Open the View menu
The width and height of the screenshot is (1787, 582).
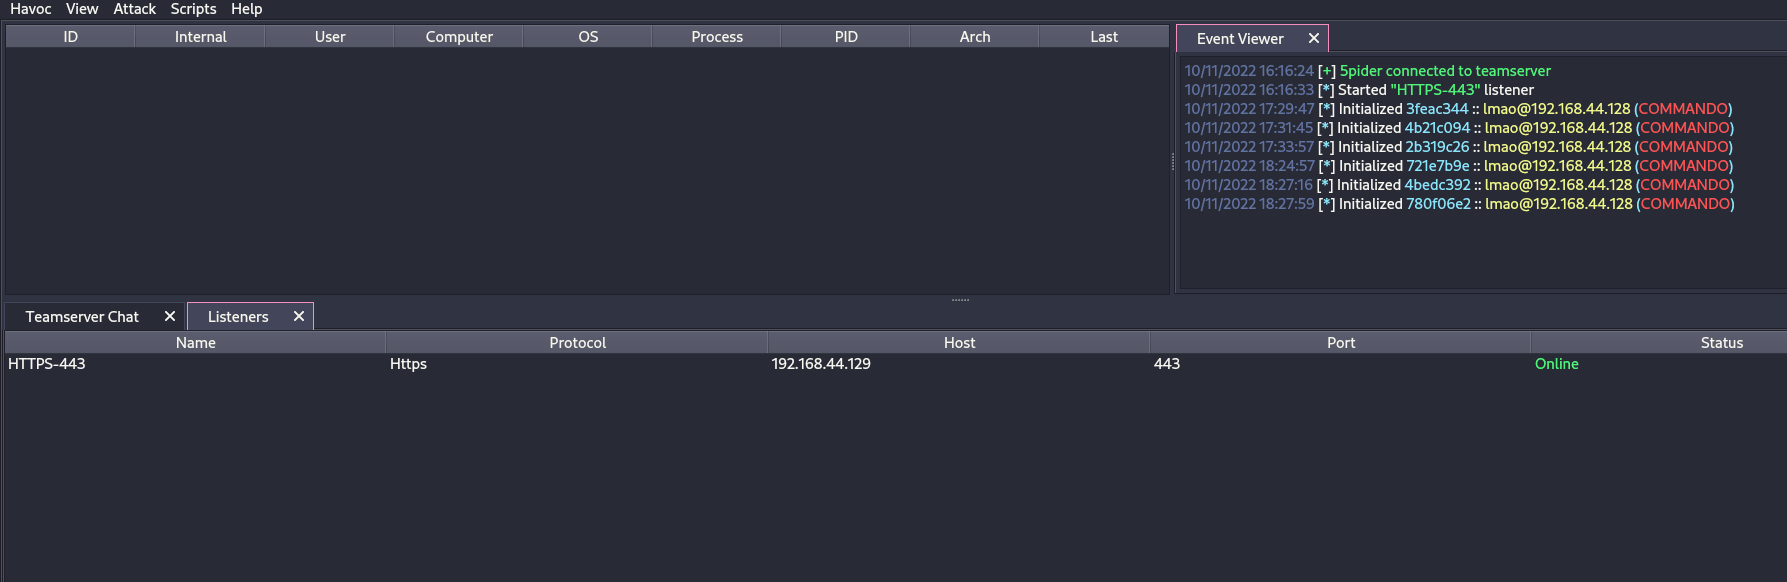[x=82, y=9]
